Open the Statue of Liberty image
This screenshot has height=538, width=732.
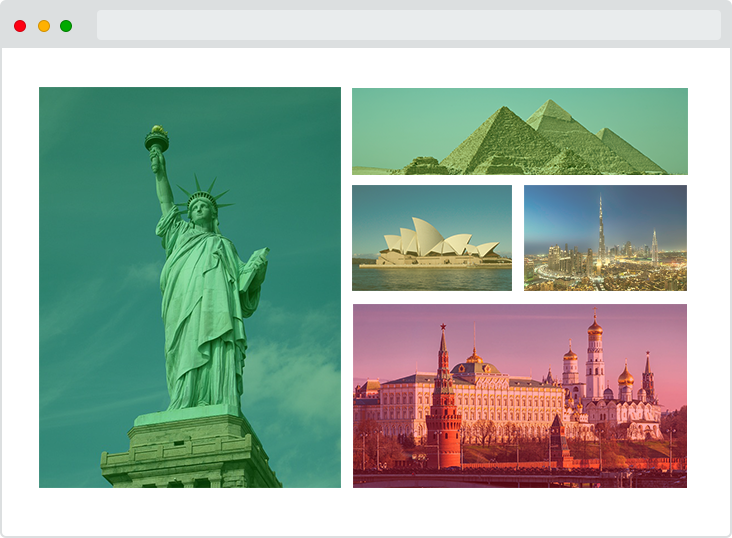(190, 287)
